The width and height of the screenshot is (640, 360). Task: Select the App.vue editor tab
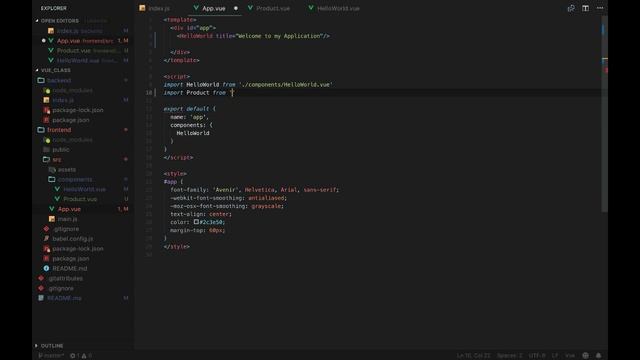click(x=213, y=8)
